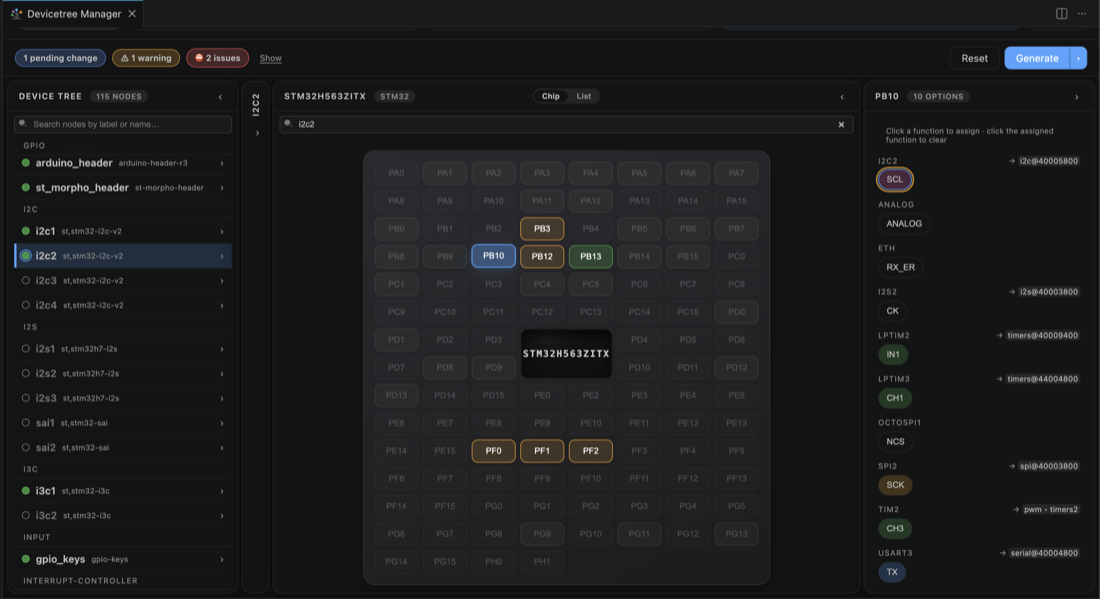The image size is (1100, 599).
Task: Switch to Chip view tab
Action: click(551, 96)
